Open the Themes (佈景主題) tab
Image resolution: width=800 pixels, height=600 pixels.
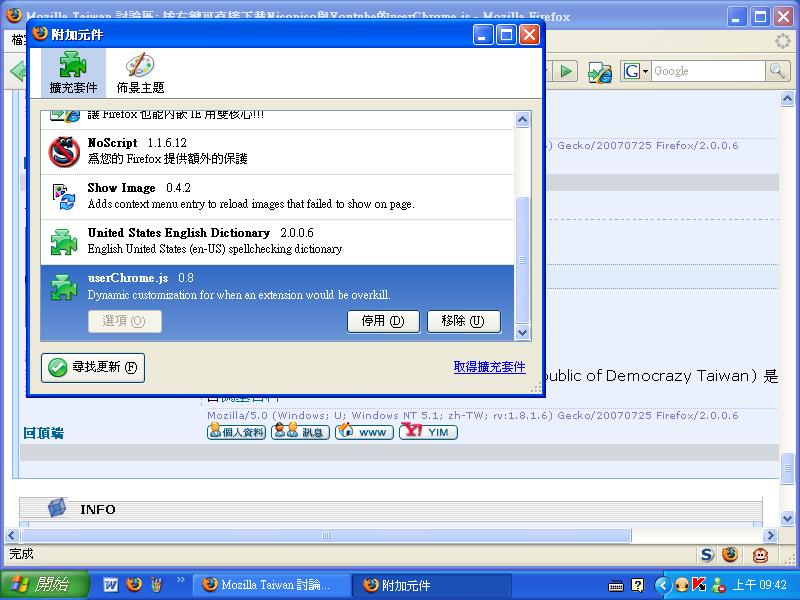point(140,73)
